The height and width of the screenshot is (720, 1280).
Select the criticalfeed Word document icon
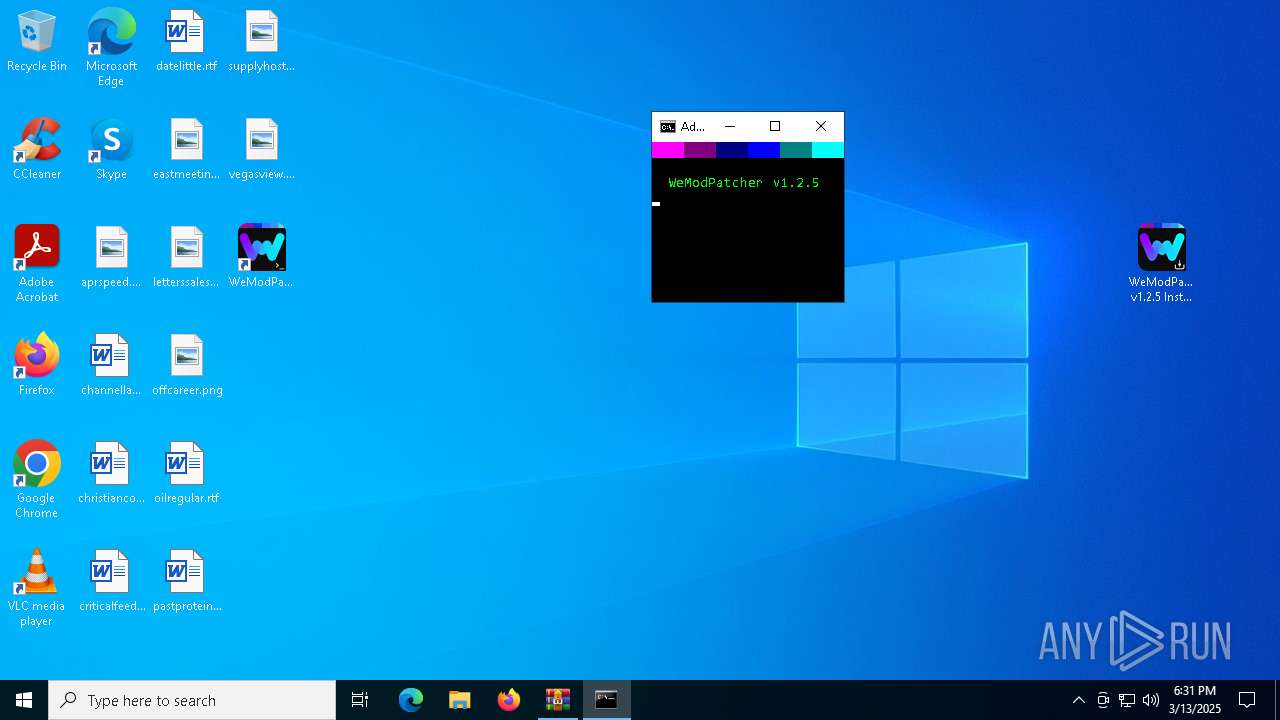click(111, 582)
